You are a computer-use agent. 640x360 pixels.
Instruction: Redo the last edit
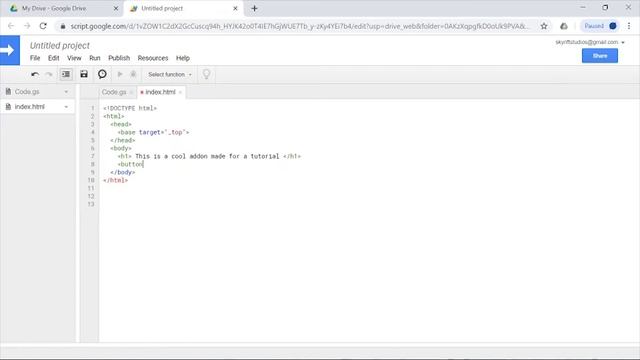[x=49, y=74]
